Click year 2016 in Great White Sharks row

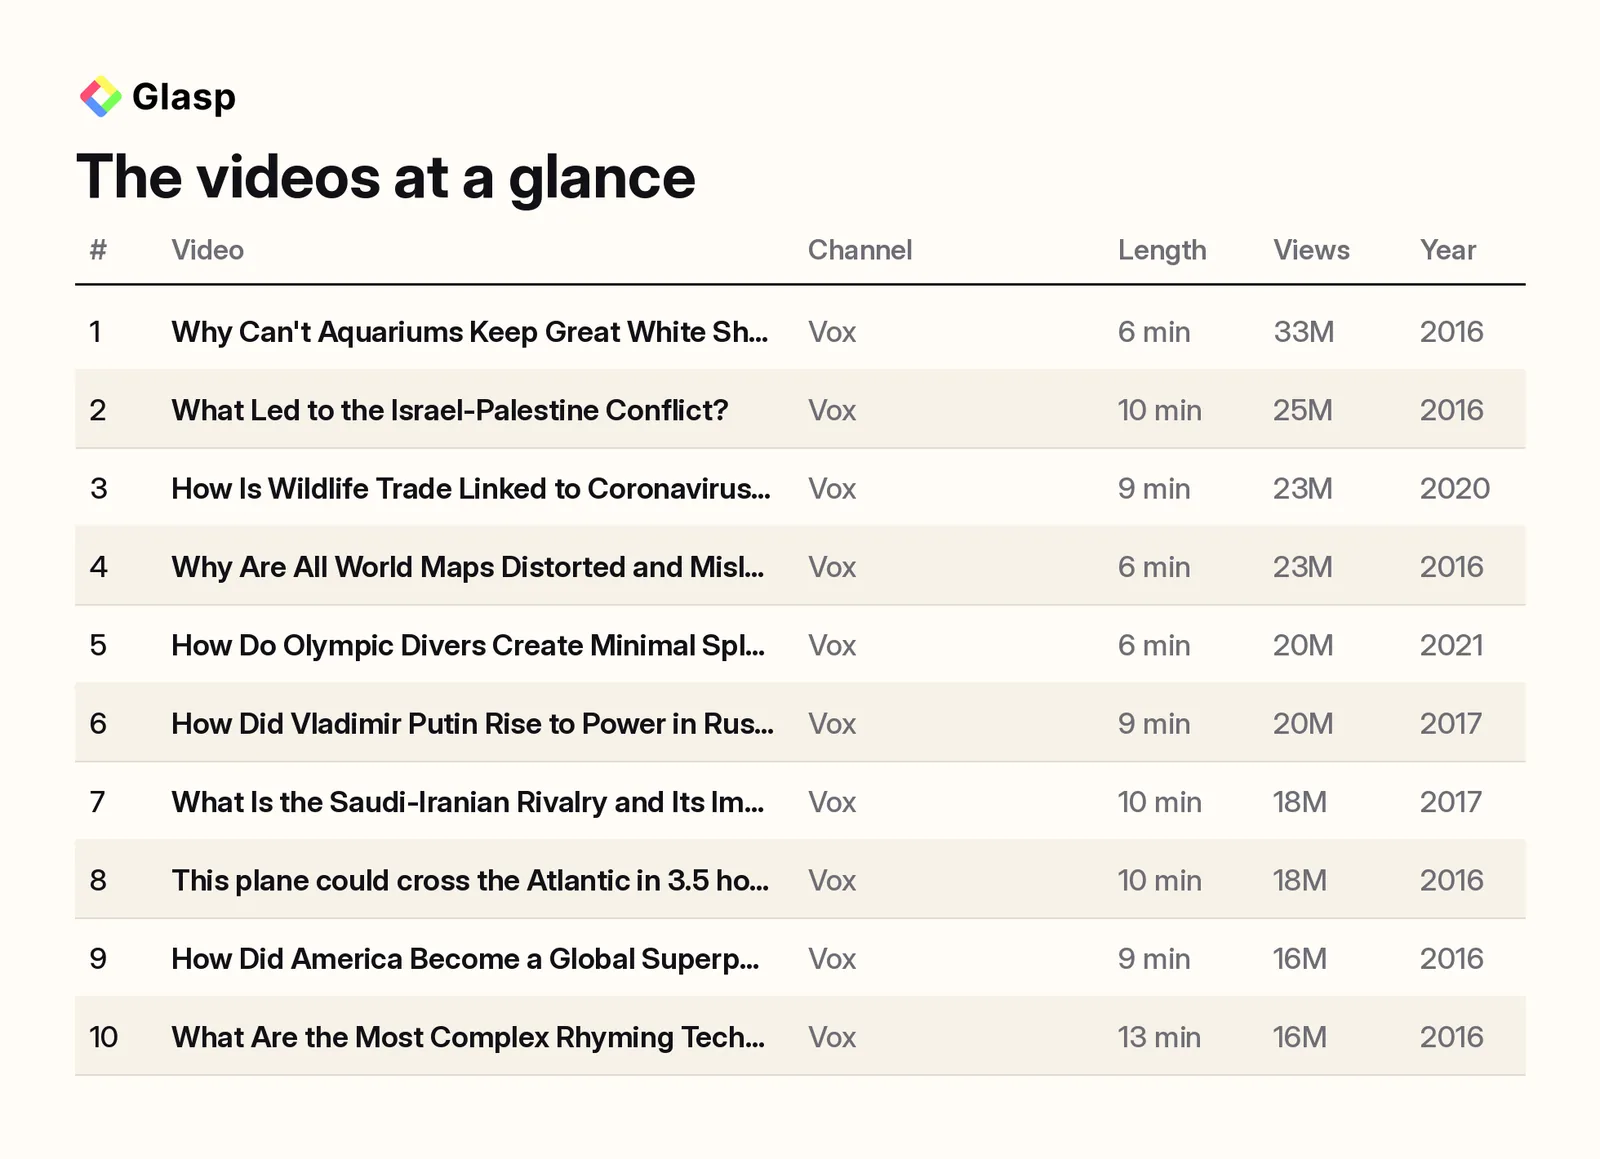click(x=1452, y=332)
